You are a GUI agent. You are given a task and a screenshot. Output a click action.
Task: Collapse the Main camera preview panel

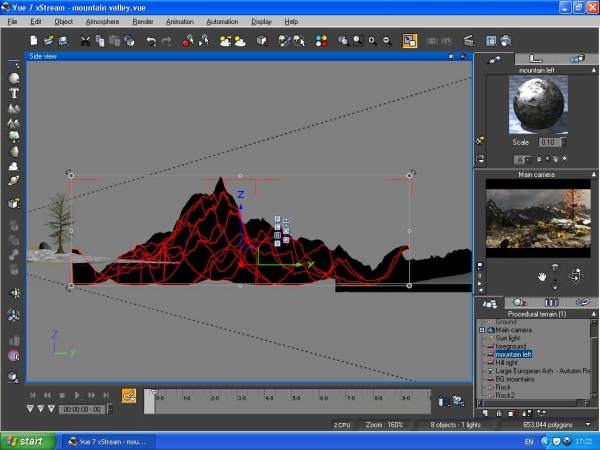point(593,174)
